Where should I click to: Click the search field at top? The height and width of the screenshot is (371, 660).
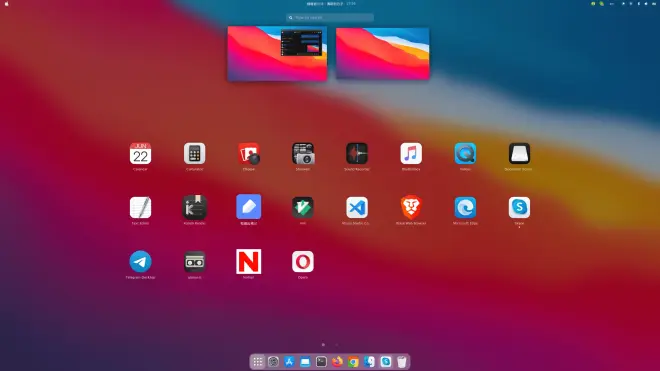tap(330, 18)
